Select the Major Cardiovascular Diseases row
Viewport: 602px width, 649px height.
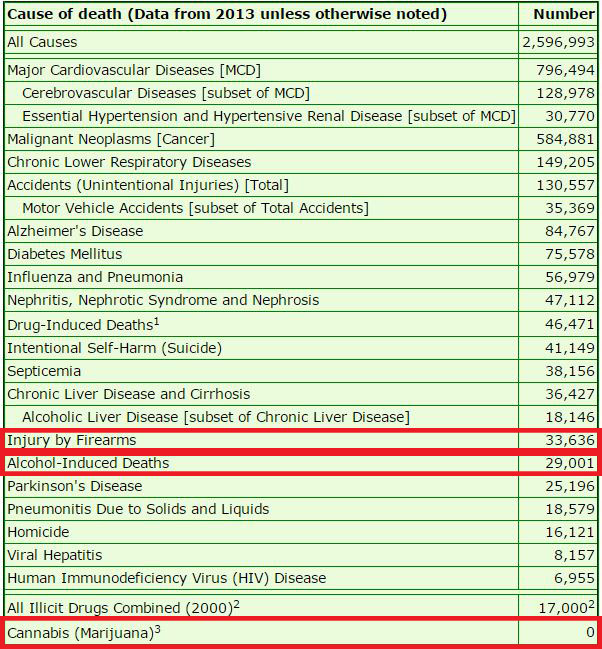coord(125,70)
